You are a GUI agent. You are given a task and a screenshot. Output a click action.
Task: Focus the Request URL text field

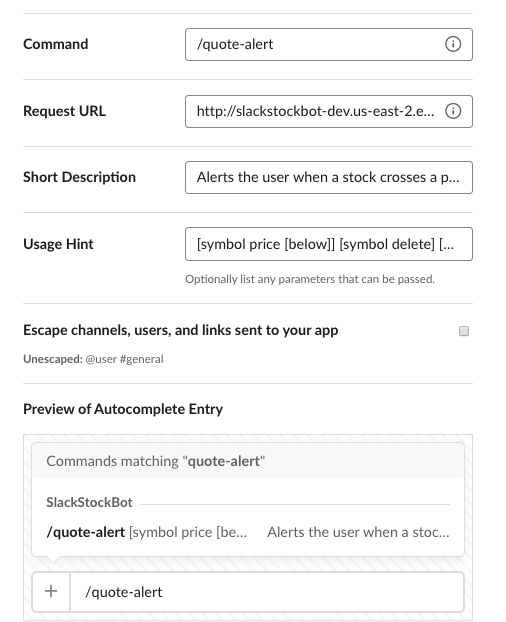click(328, 111)
